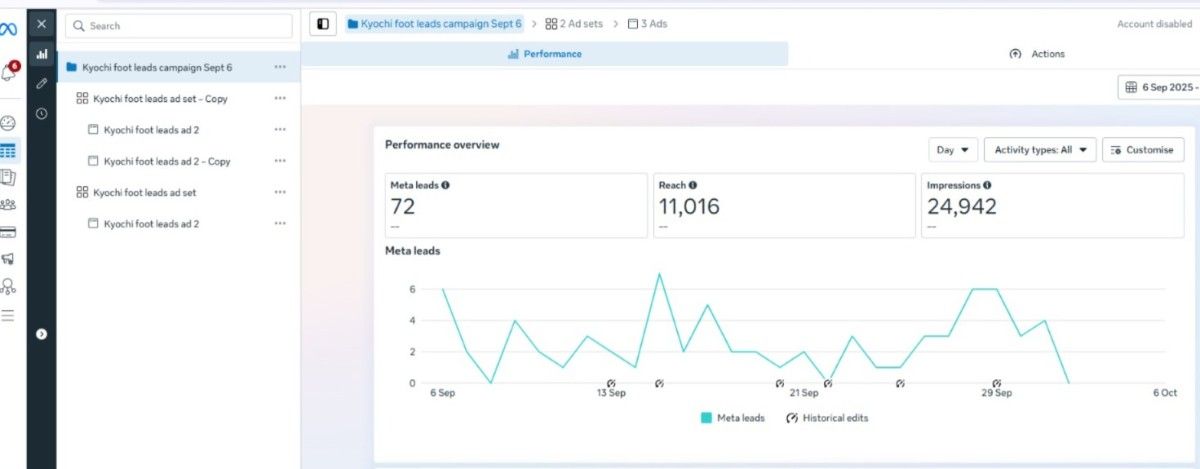Click the Customise button
Image resolution: width=1200 pixels, height=469 pixels.
click(1143, 150)
